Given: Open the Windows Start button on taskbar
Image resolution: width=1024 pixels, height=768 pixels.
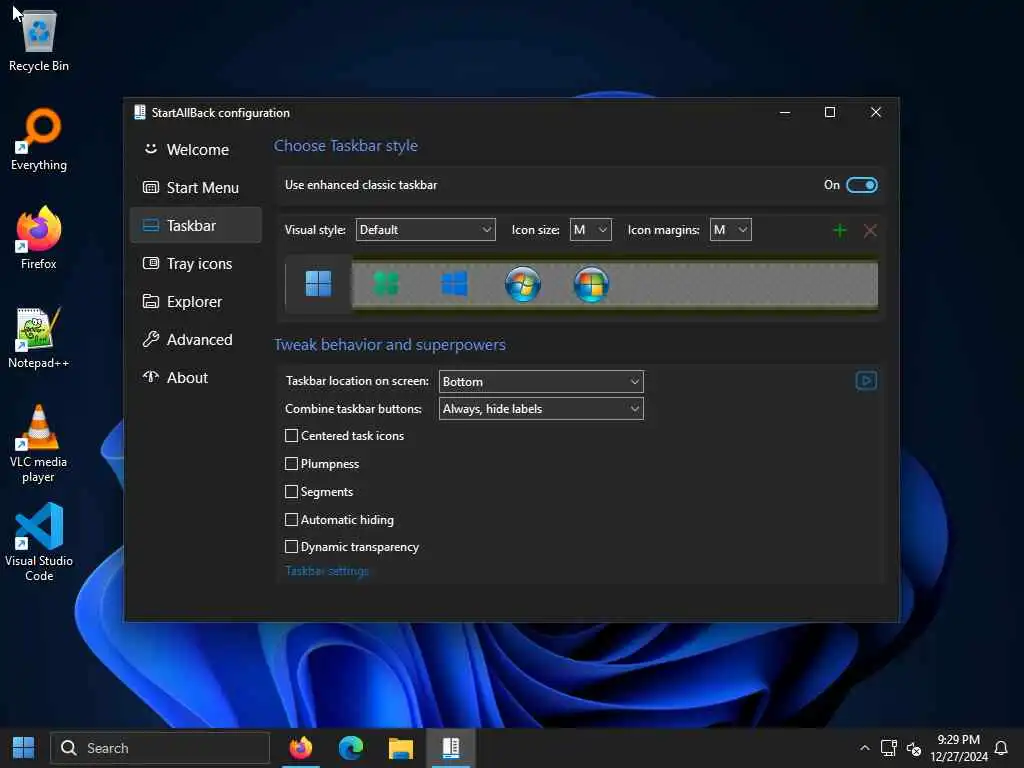Looking at the screenshot, I should click(24, 748).
